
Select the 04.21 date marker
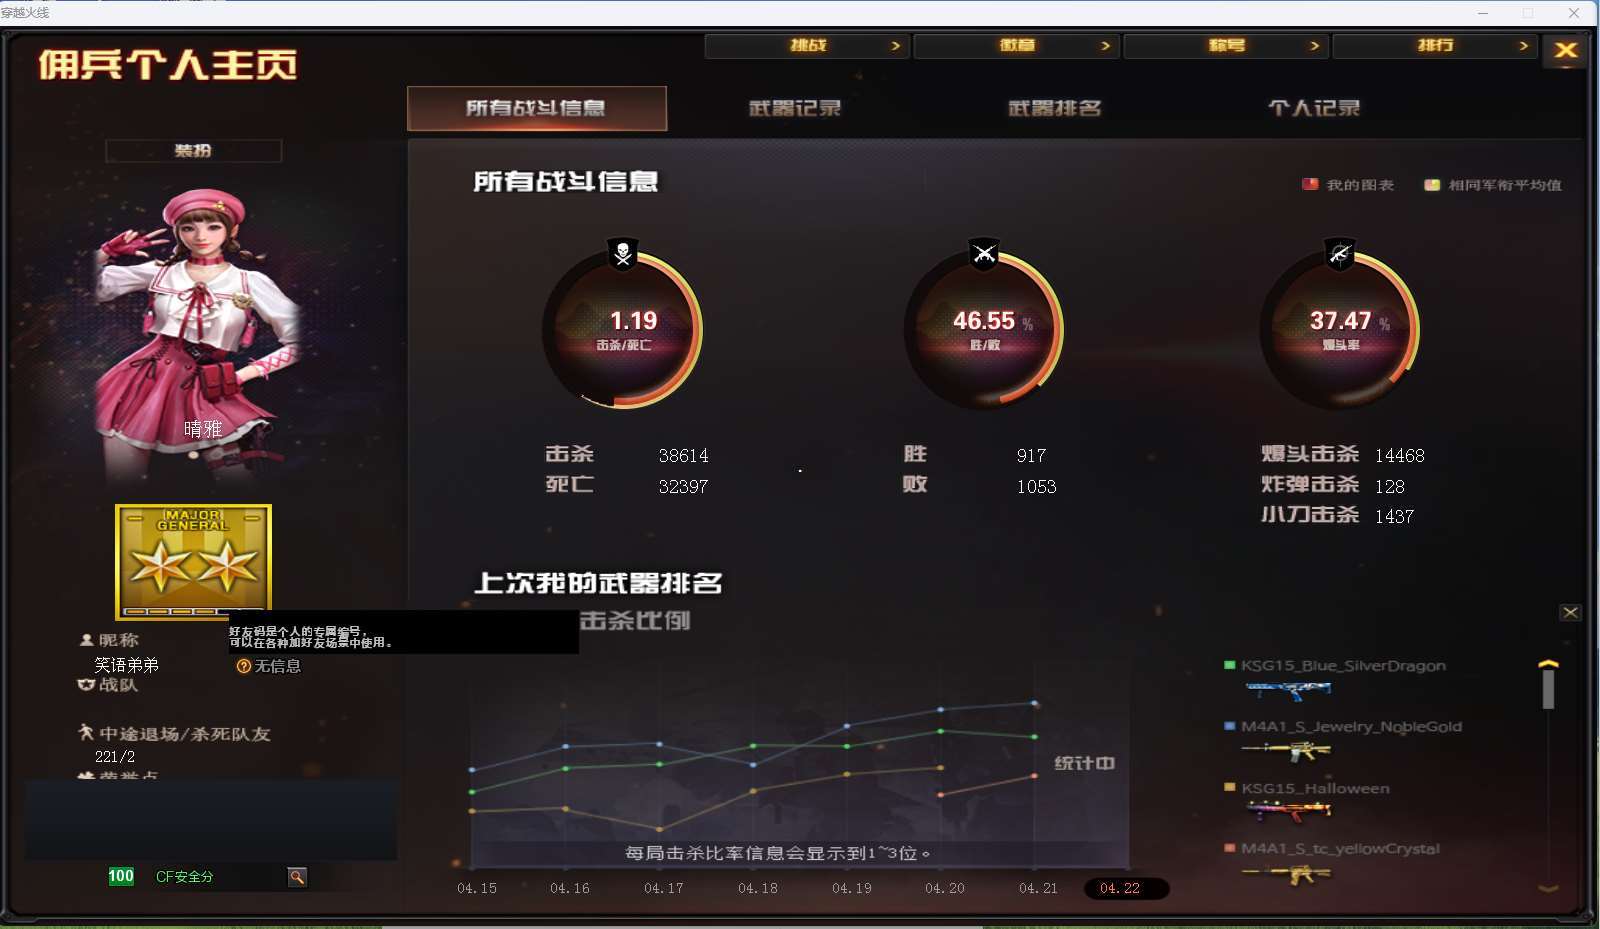(1038, 888)
